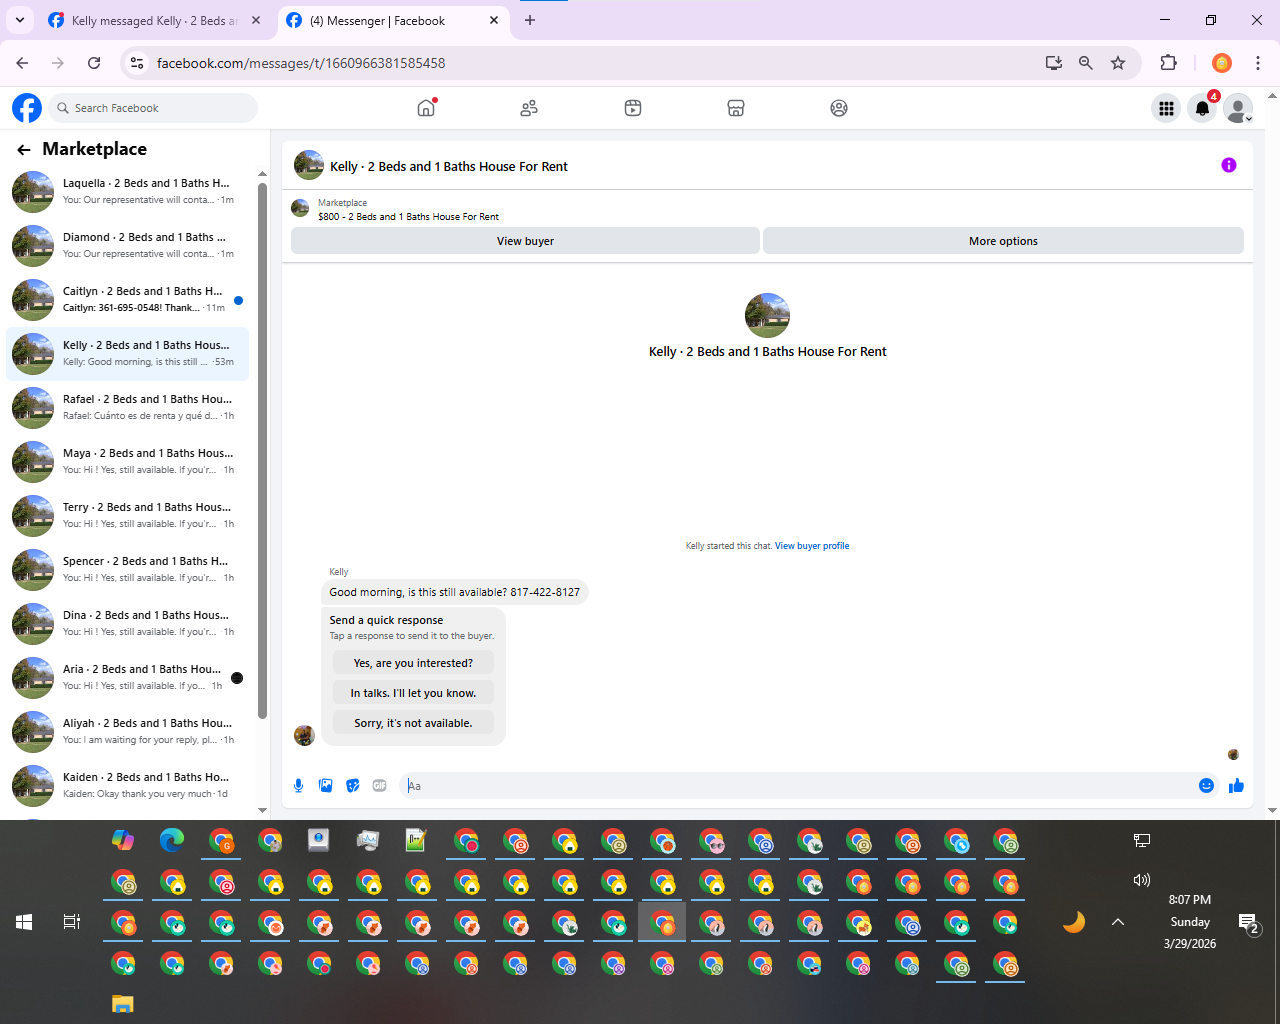1280x1024 pixels.
Task: Click the Chrome profile avatar
Action: 1222,63
